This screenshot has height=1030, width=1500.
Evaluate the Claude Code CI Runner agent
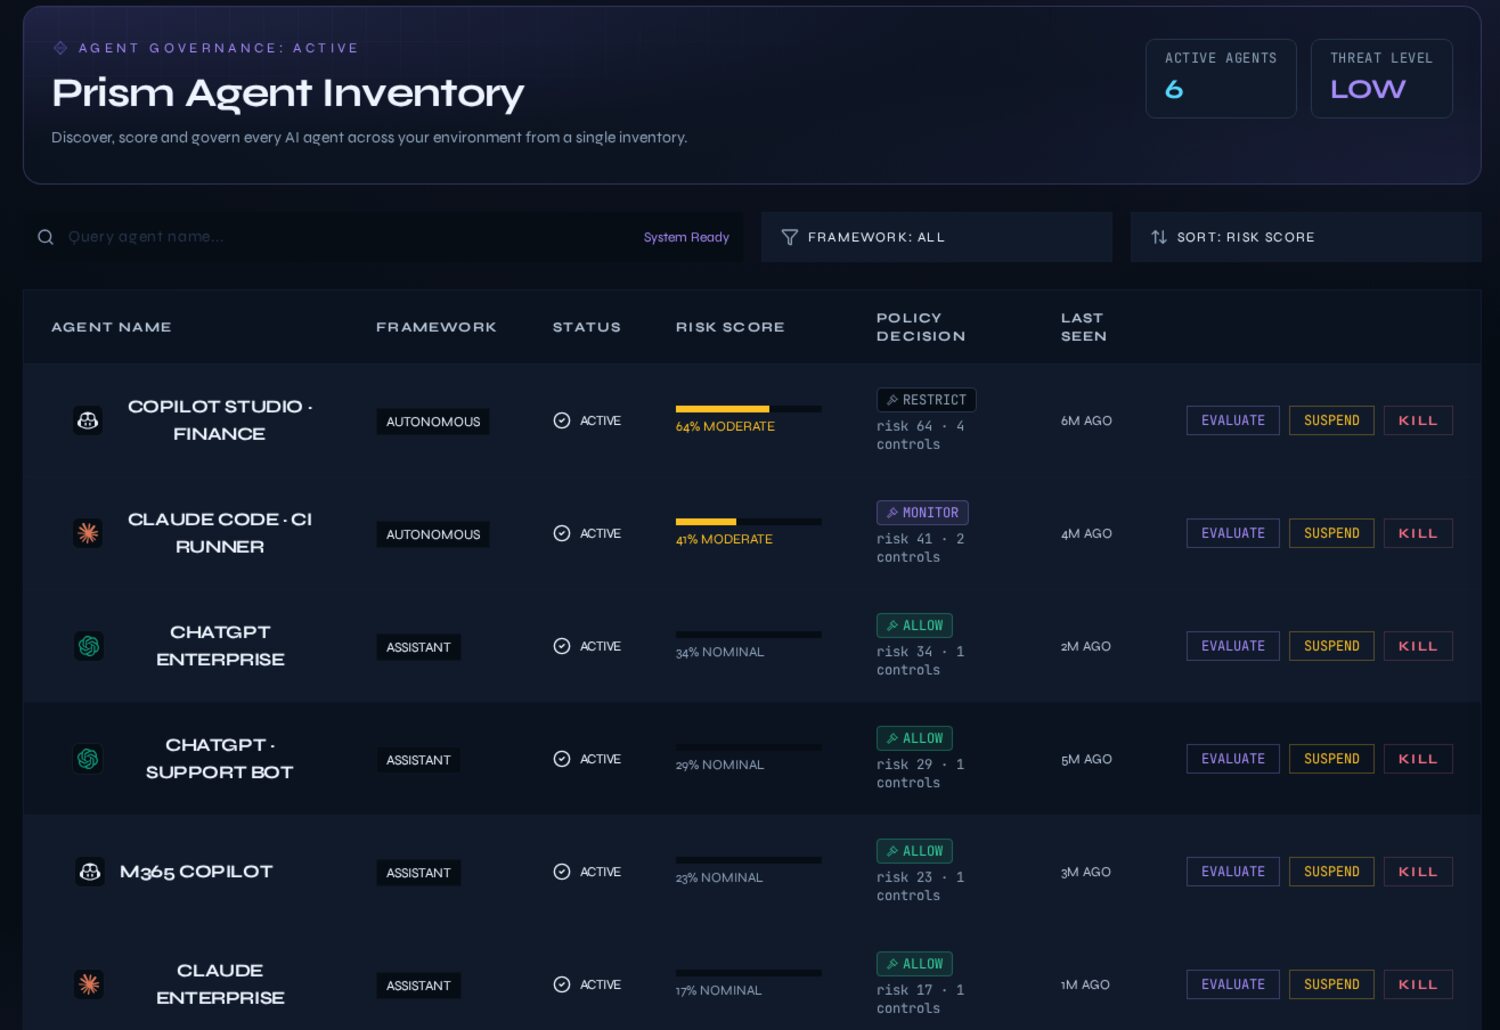[x=1233, y=534]
